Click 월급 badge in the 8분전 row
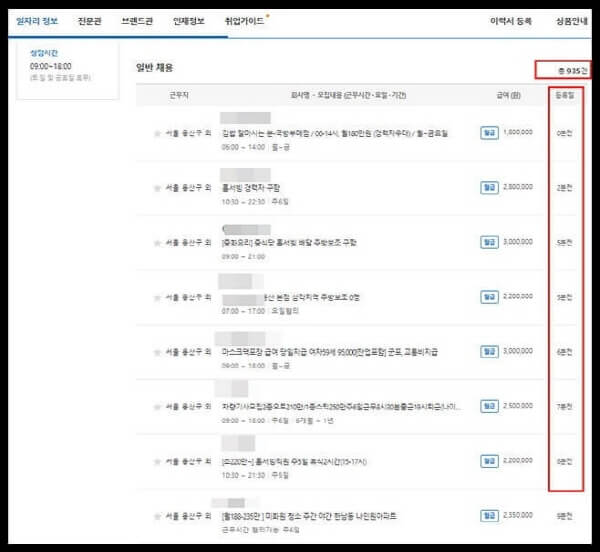This screenshot has height=552, width=600. point(489,461)
